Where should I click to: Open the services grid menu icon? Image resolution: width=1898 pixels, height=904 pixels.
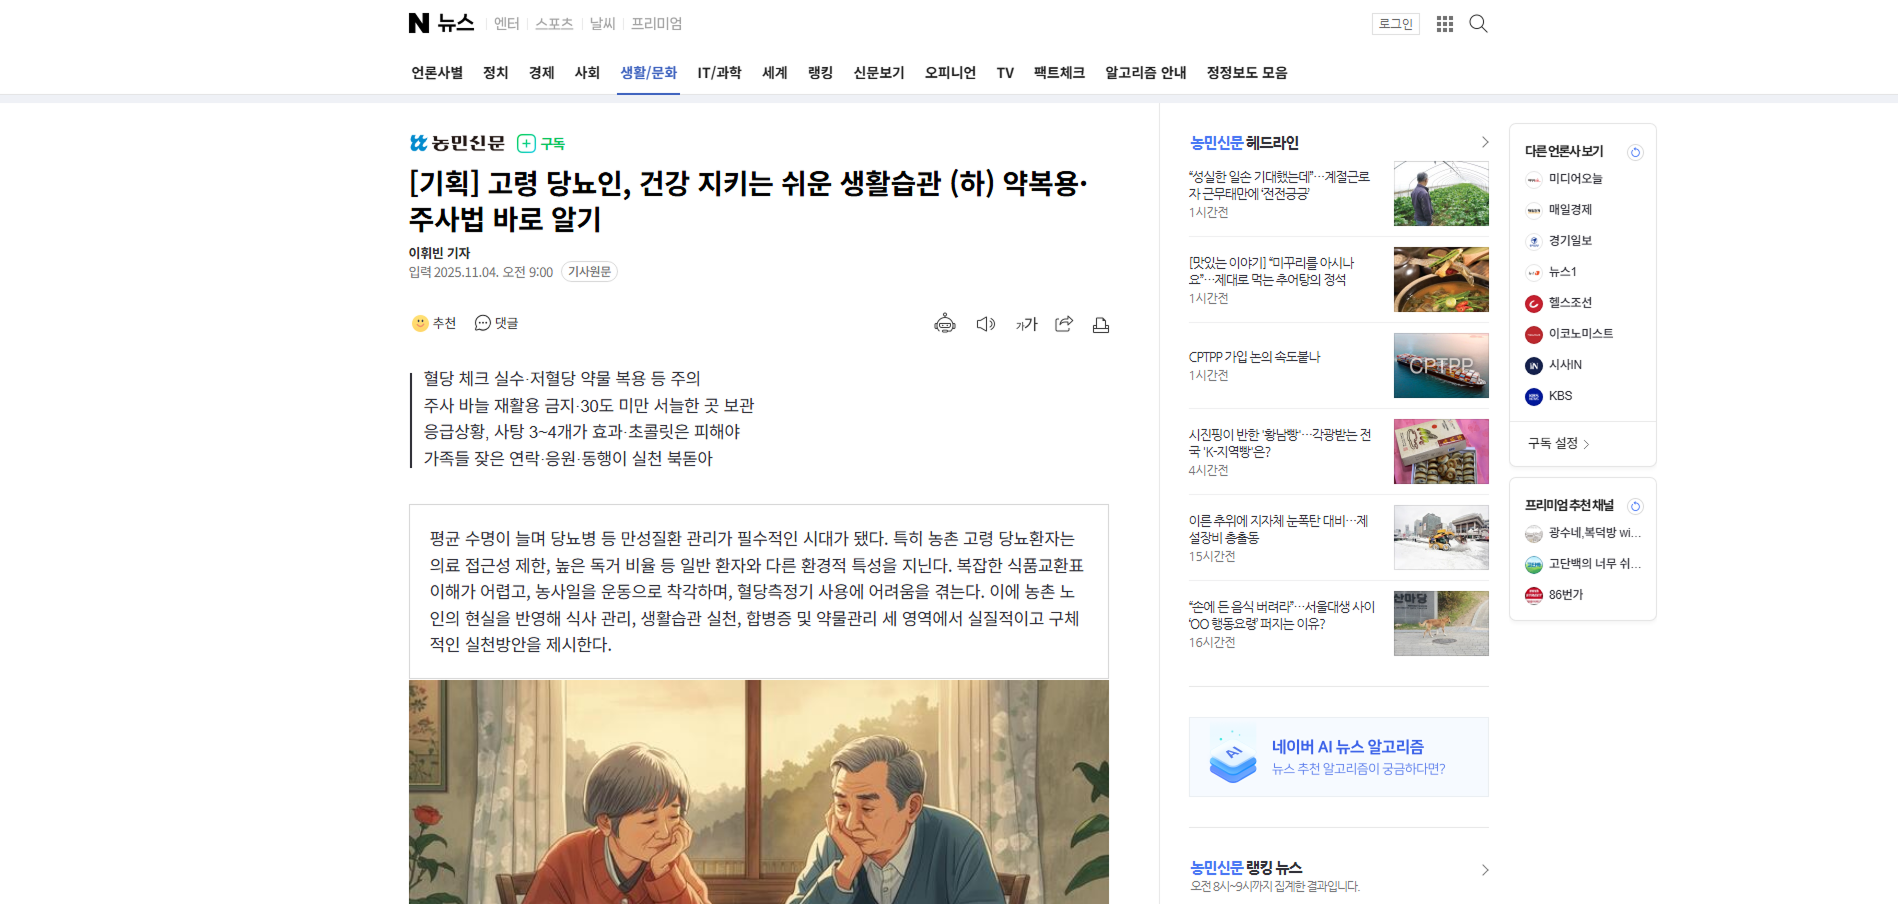click(x=1445, y=24)
